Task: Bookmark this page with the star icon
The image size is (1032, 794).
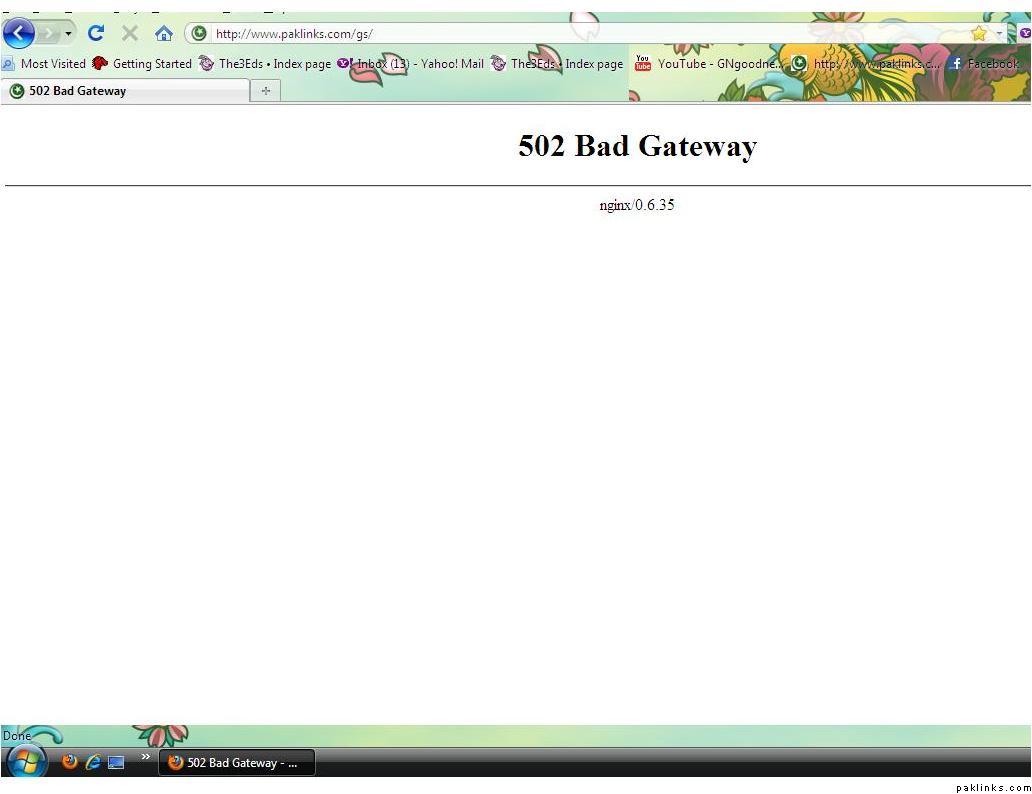Action: tap(978, 33)
